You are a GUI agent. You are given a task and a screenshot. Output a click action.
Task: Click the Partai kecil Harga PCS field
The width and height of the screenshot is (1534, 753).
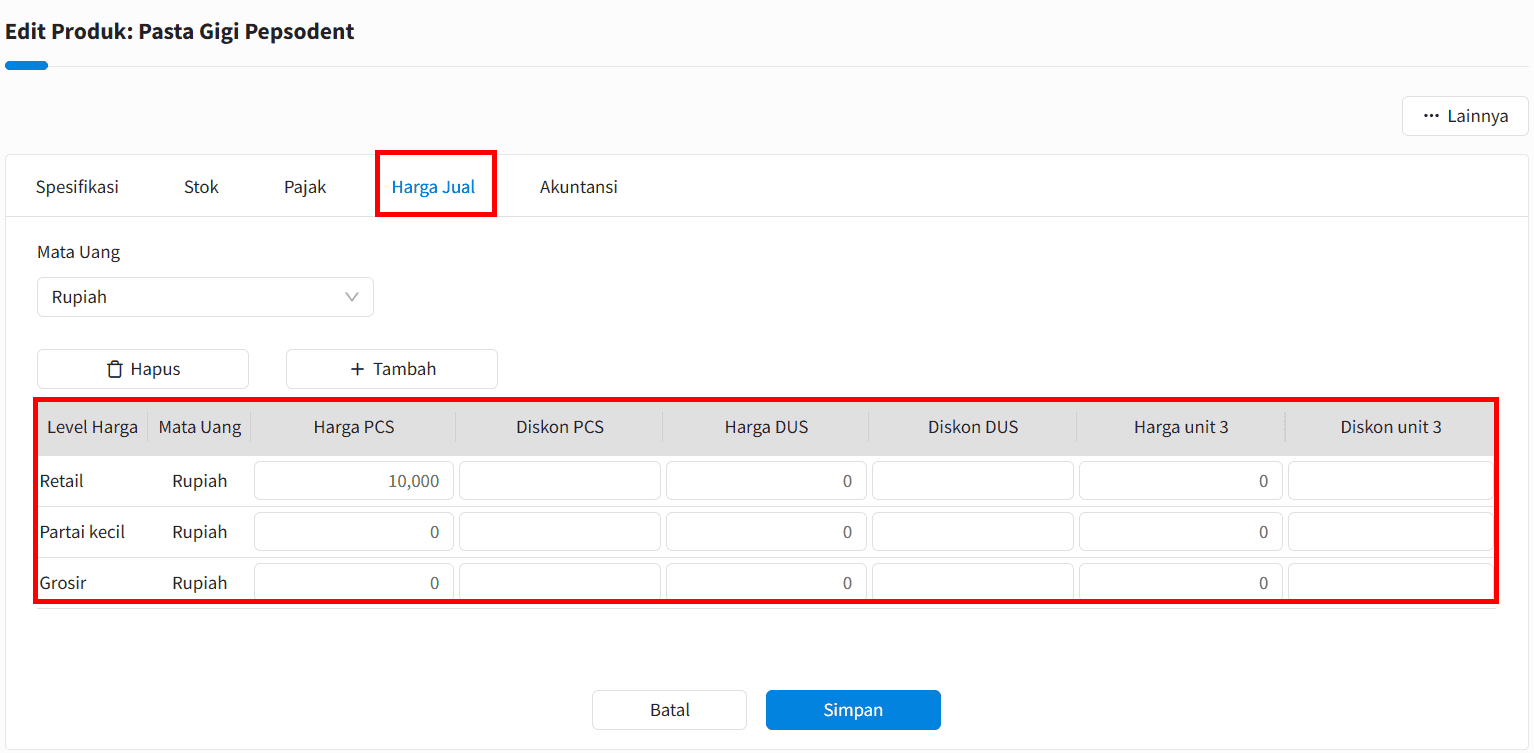(354, 532)
